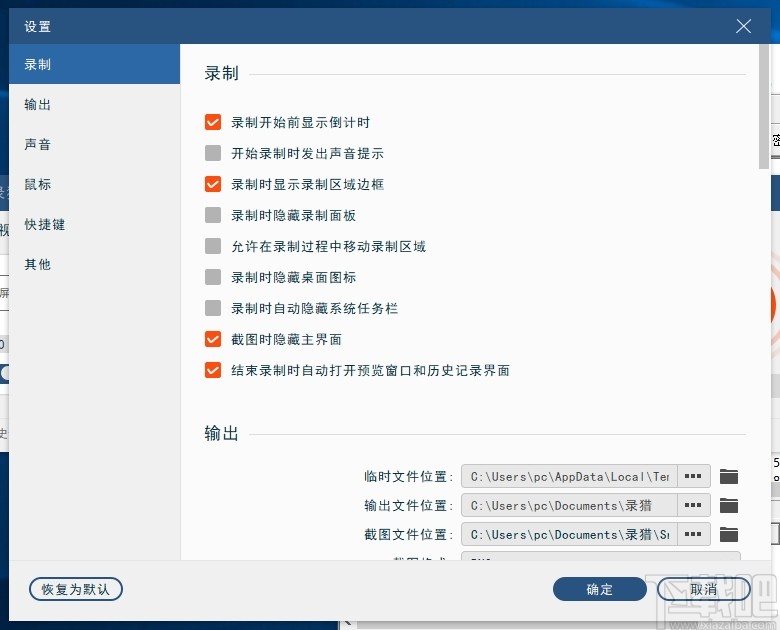This screenshot has height=630, width=780.
Task: Browse 临时文件位置 with the ellipsis button
Action: pyautogui.click(x=693, y=476)
